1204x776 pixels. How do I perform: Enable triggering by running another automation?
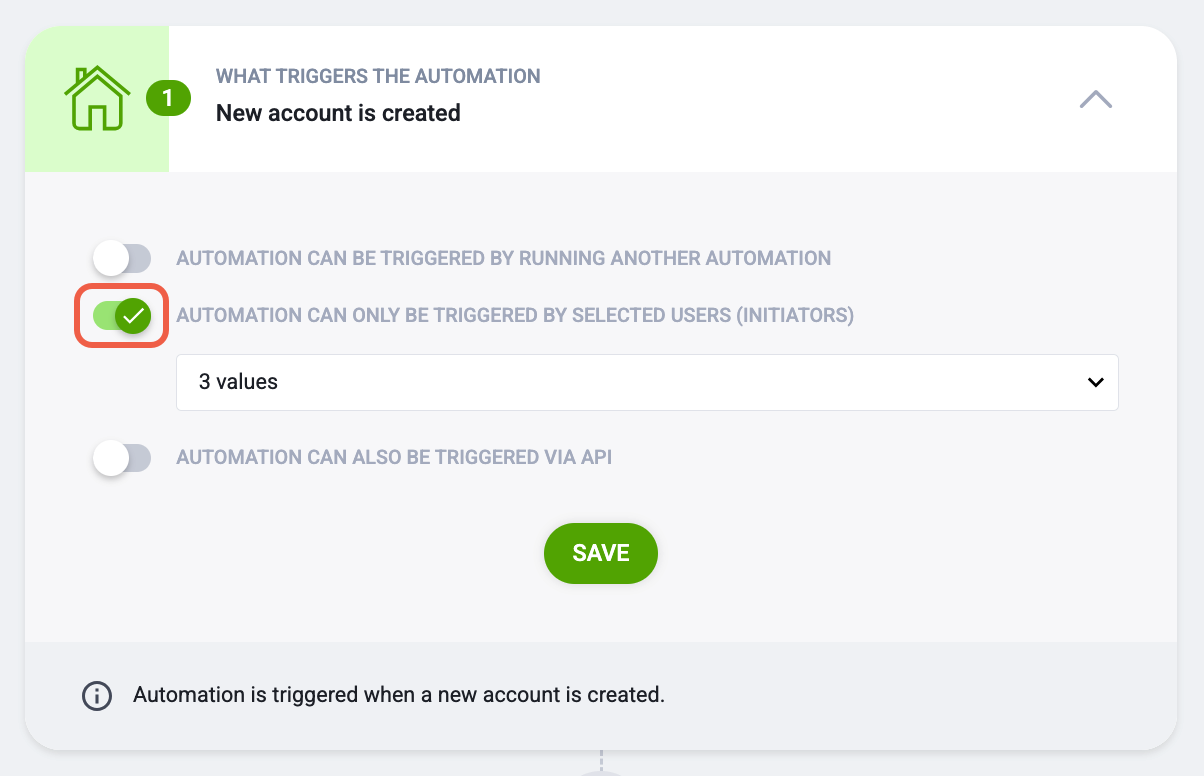coord(121,258)
